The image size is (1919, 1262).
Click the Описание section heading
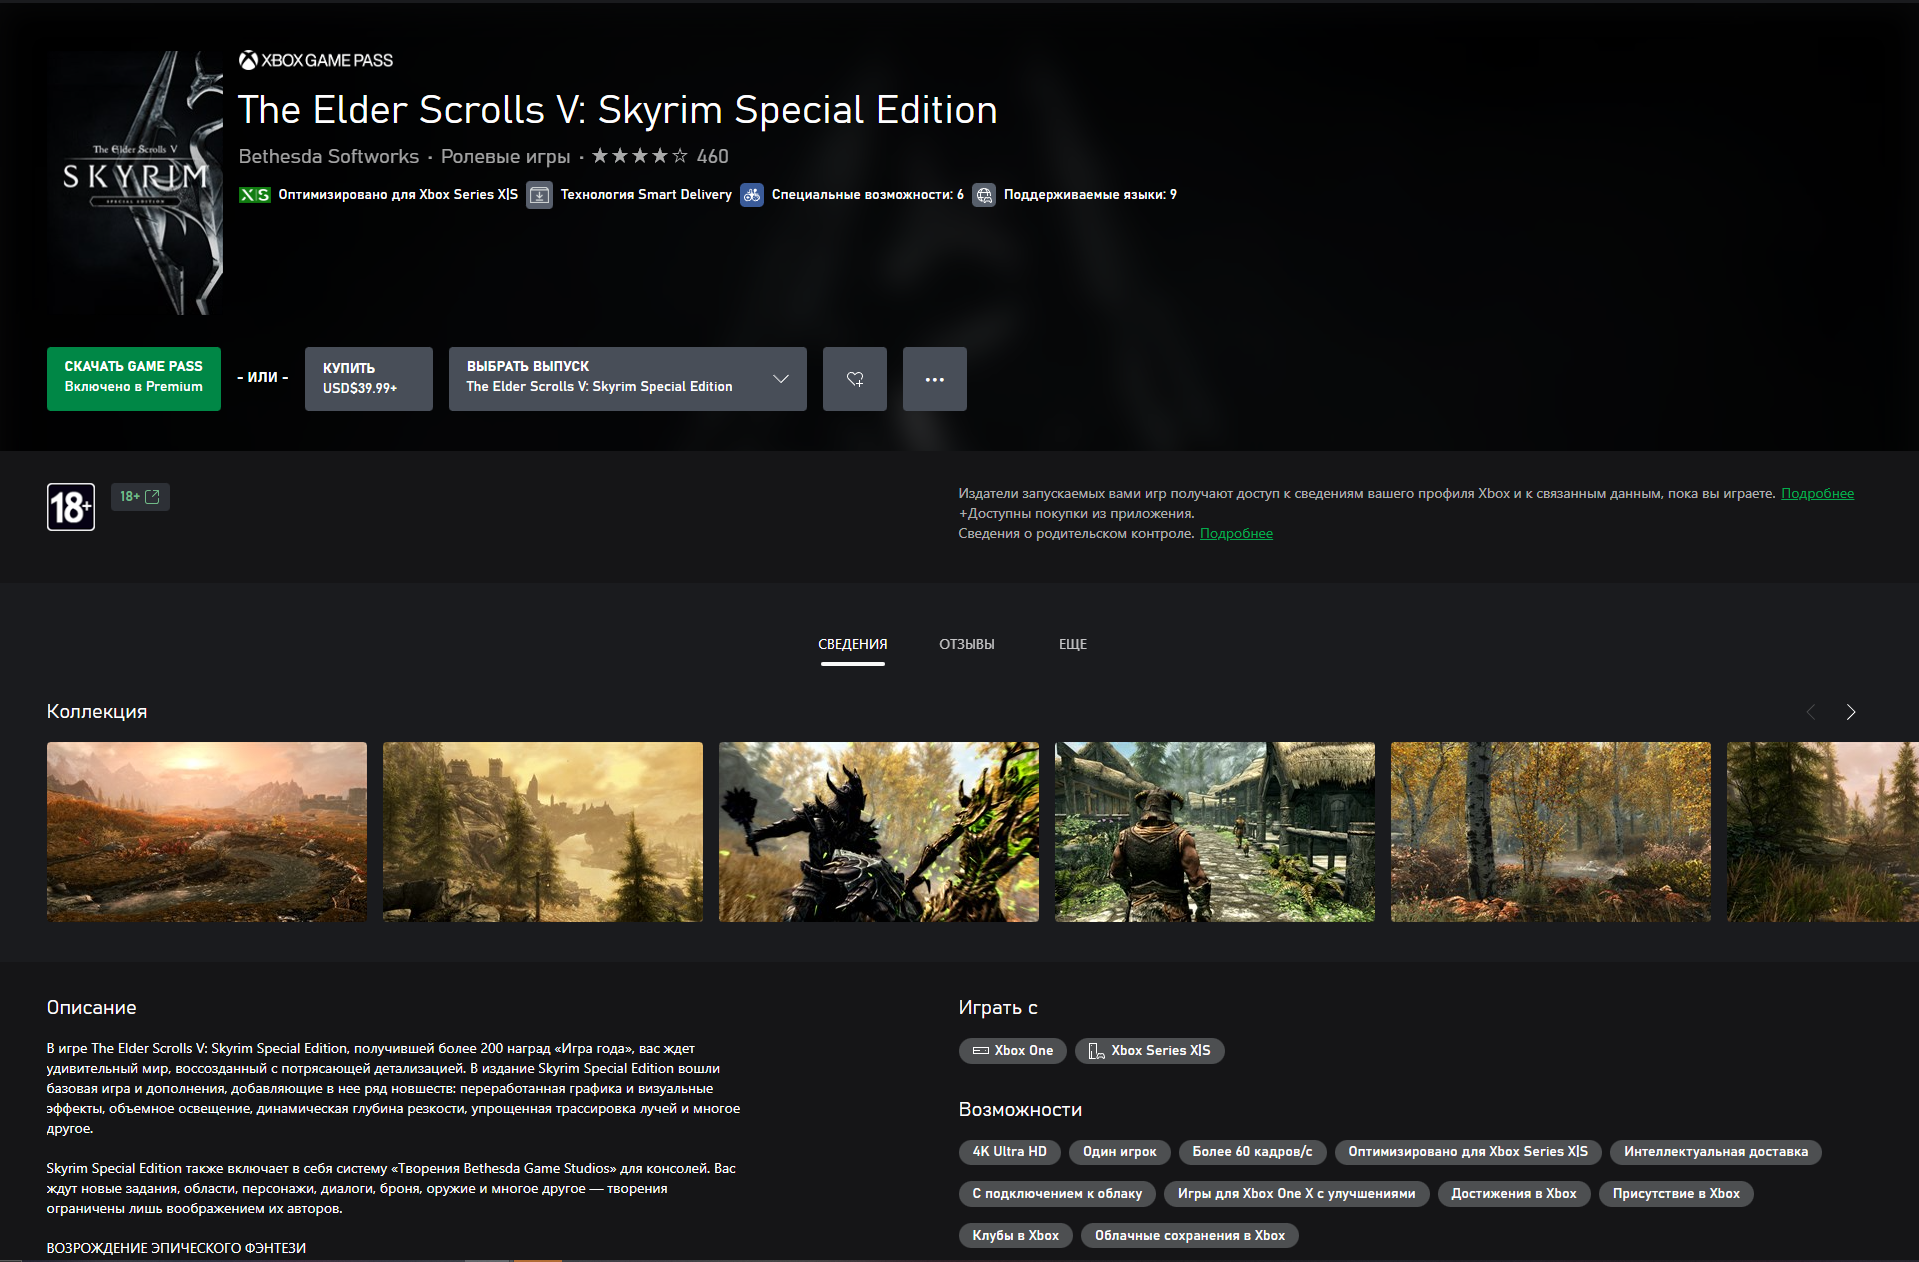[x=92, y=1008]
